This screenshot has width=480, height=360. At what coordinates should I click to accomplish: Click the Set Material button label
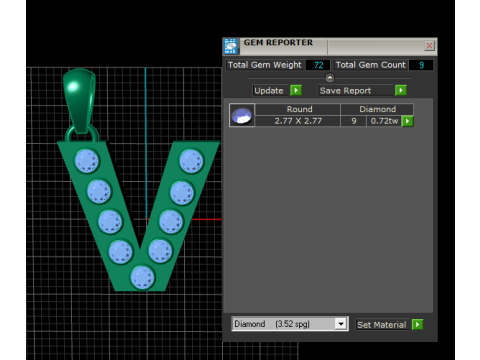pyautogui.click(x=383, y=325)
